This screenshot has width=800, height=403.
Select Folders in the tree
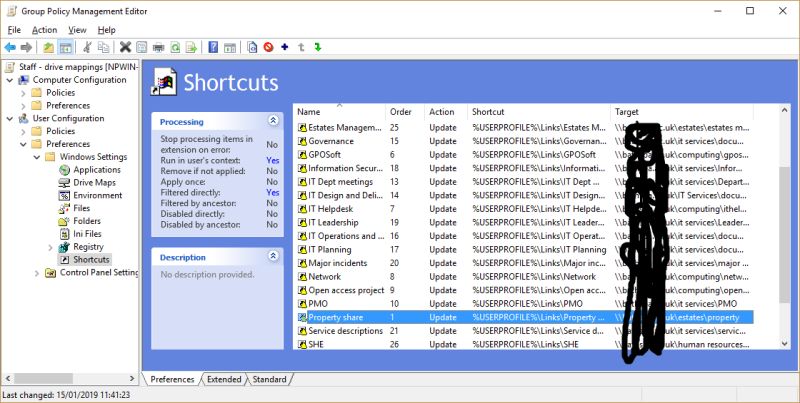pyautogui.click(x=87, y=221)
